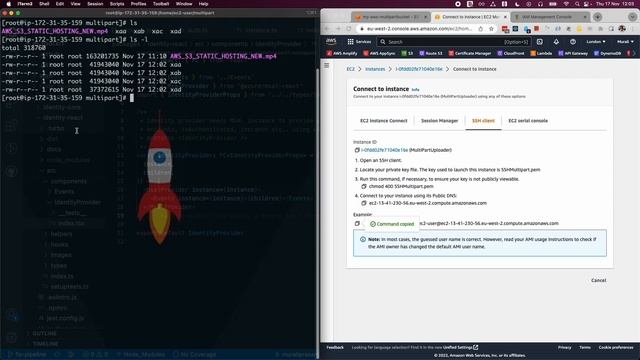Open the Services grid menu

pos(359,42)
